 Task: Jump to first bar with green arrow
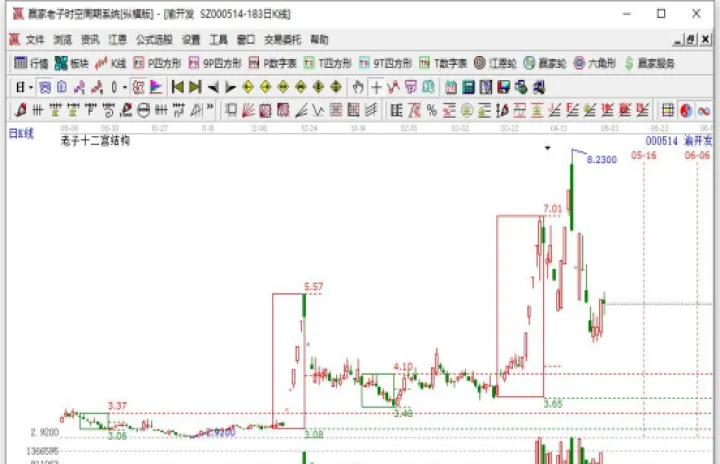(178, 87)
